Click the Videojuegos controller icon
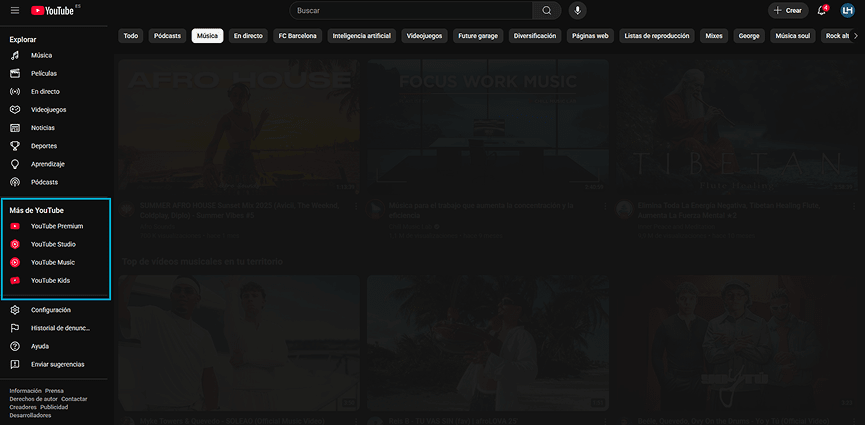The image size is (865, 425). (15, 110)
